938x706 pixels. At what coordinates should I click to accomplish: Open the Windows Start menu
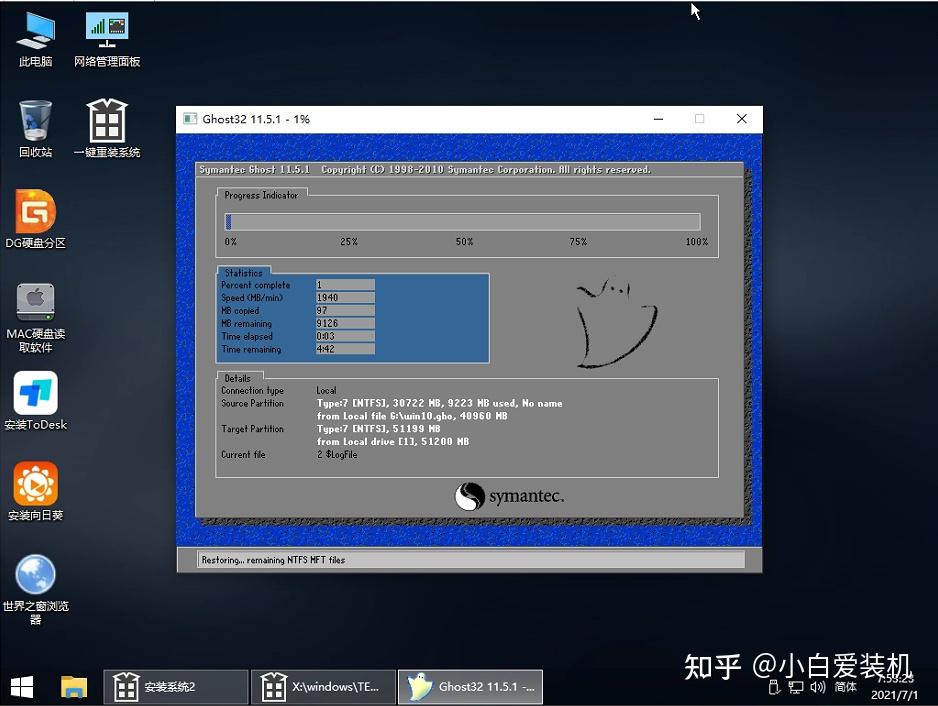tap(21, 688)
